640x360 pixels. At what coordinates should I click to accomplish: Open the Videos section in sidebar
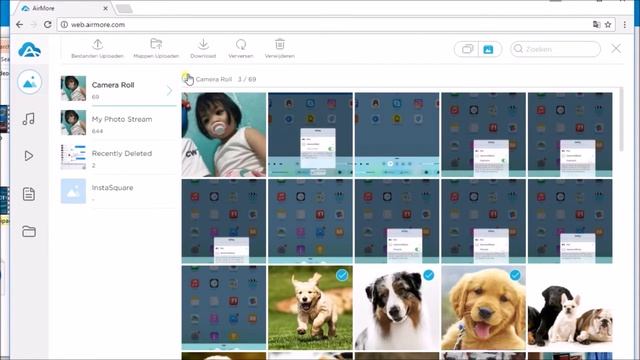pos(29,156)
